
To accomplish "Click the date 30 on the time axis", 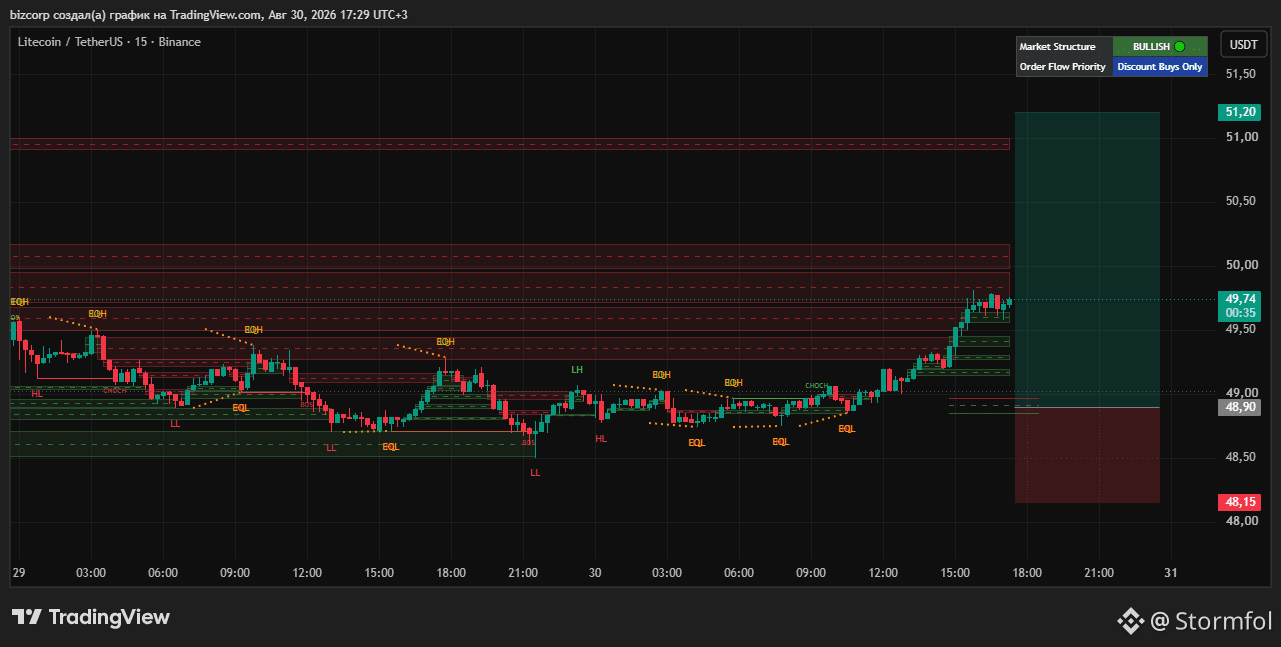I will (595, 573).
